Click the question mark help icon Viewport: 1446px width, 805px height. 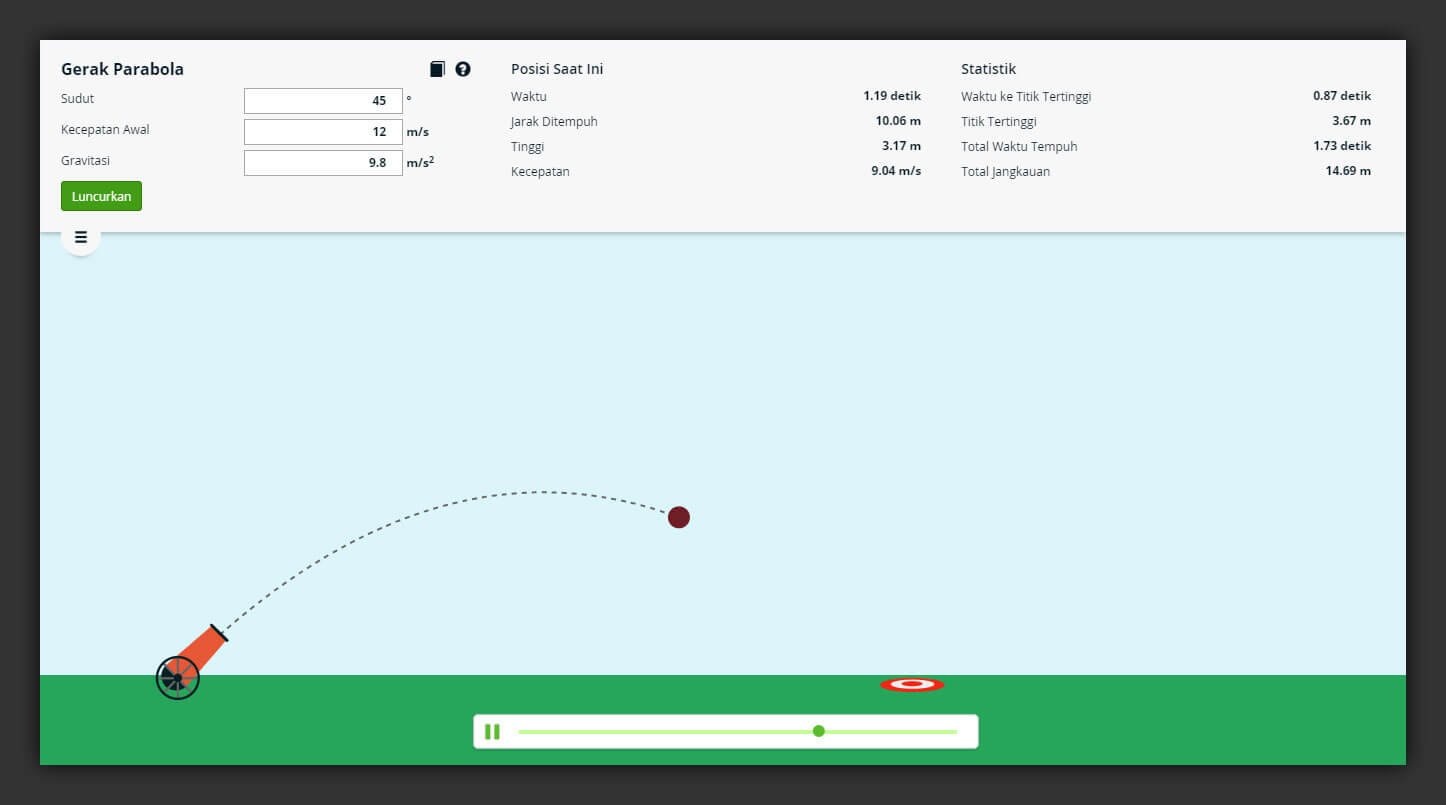tap(463, 69)
